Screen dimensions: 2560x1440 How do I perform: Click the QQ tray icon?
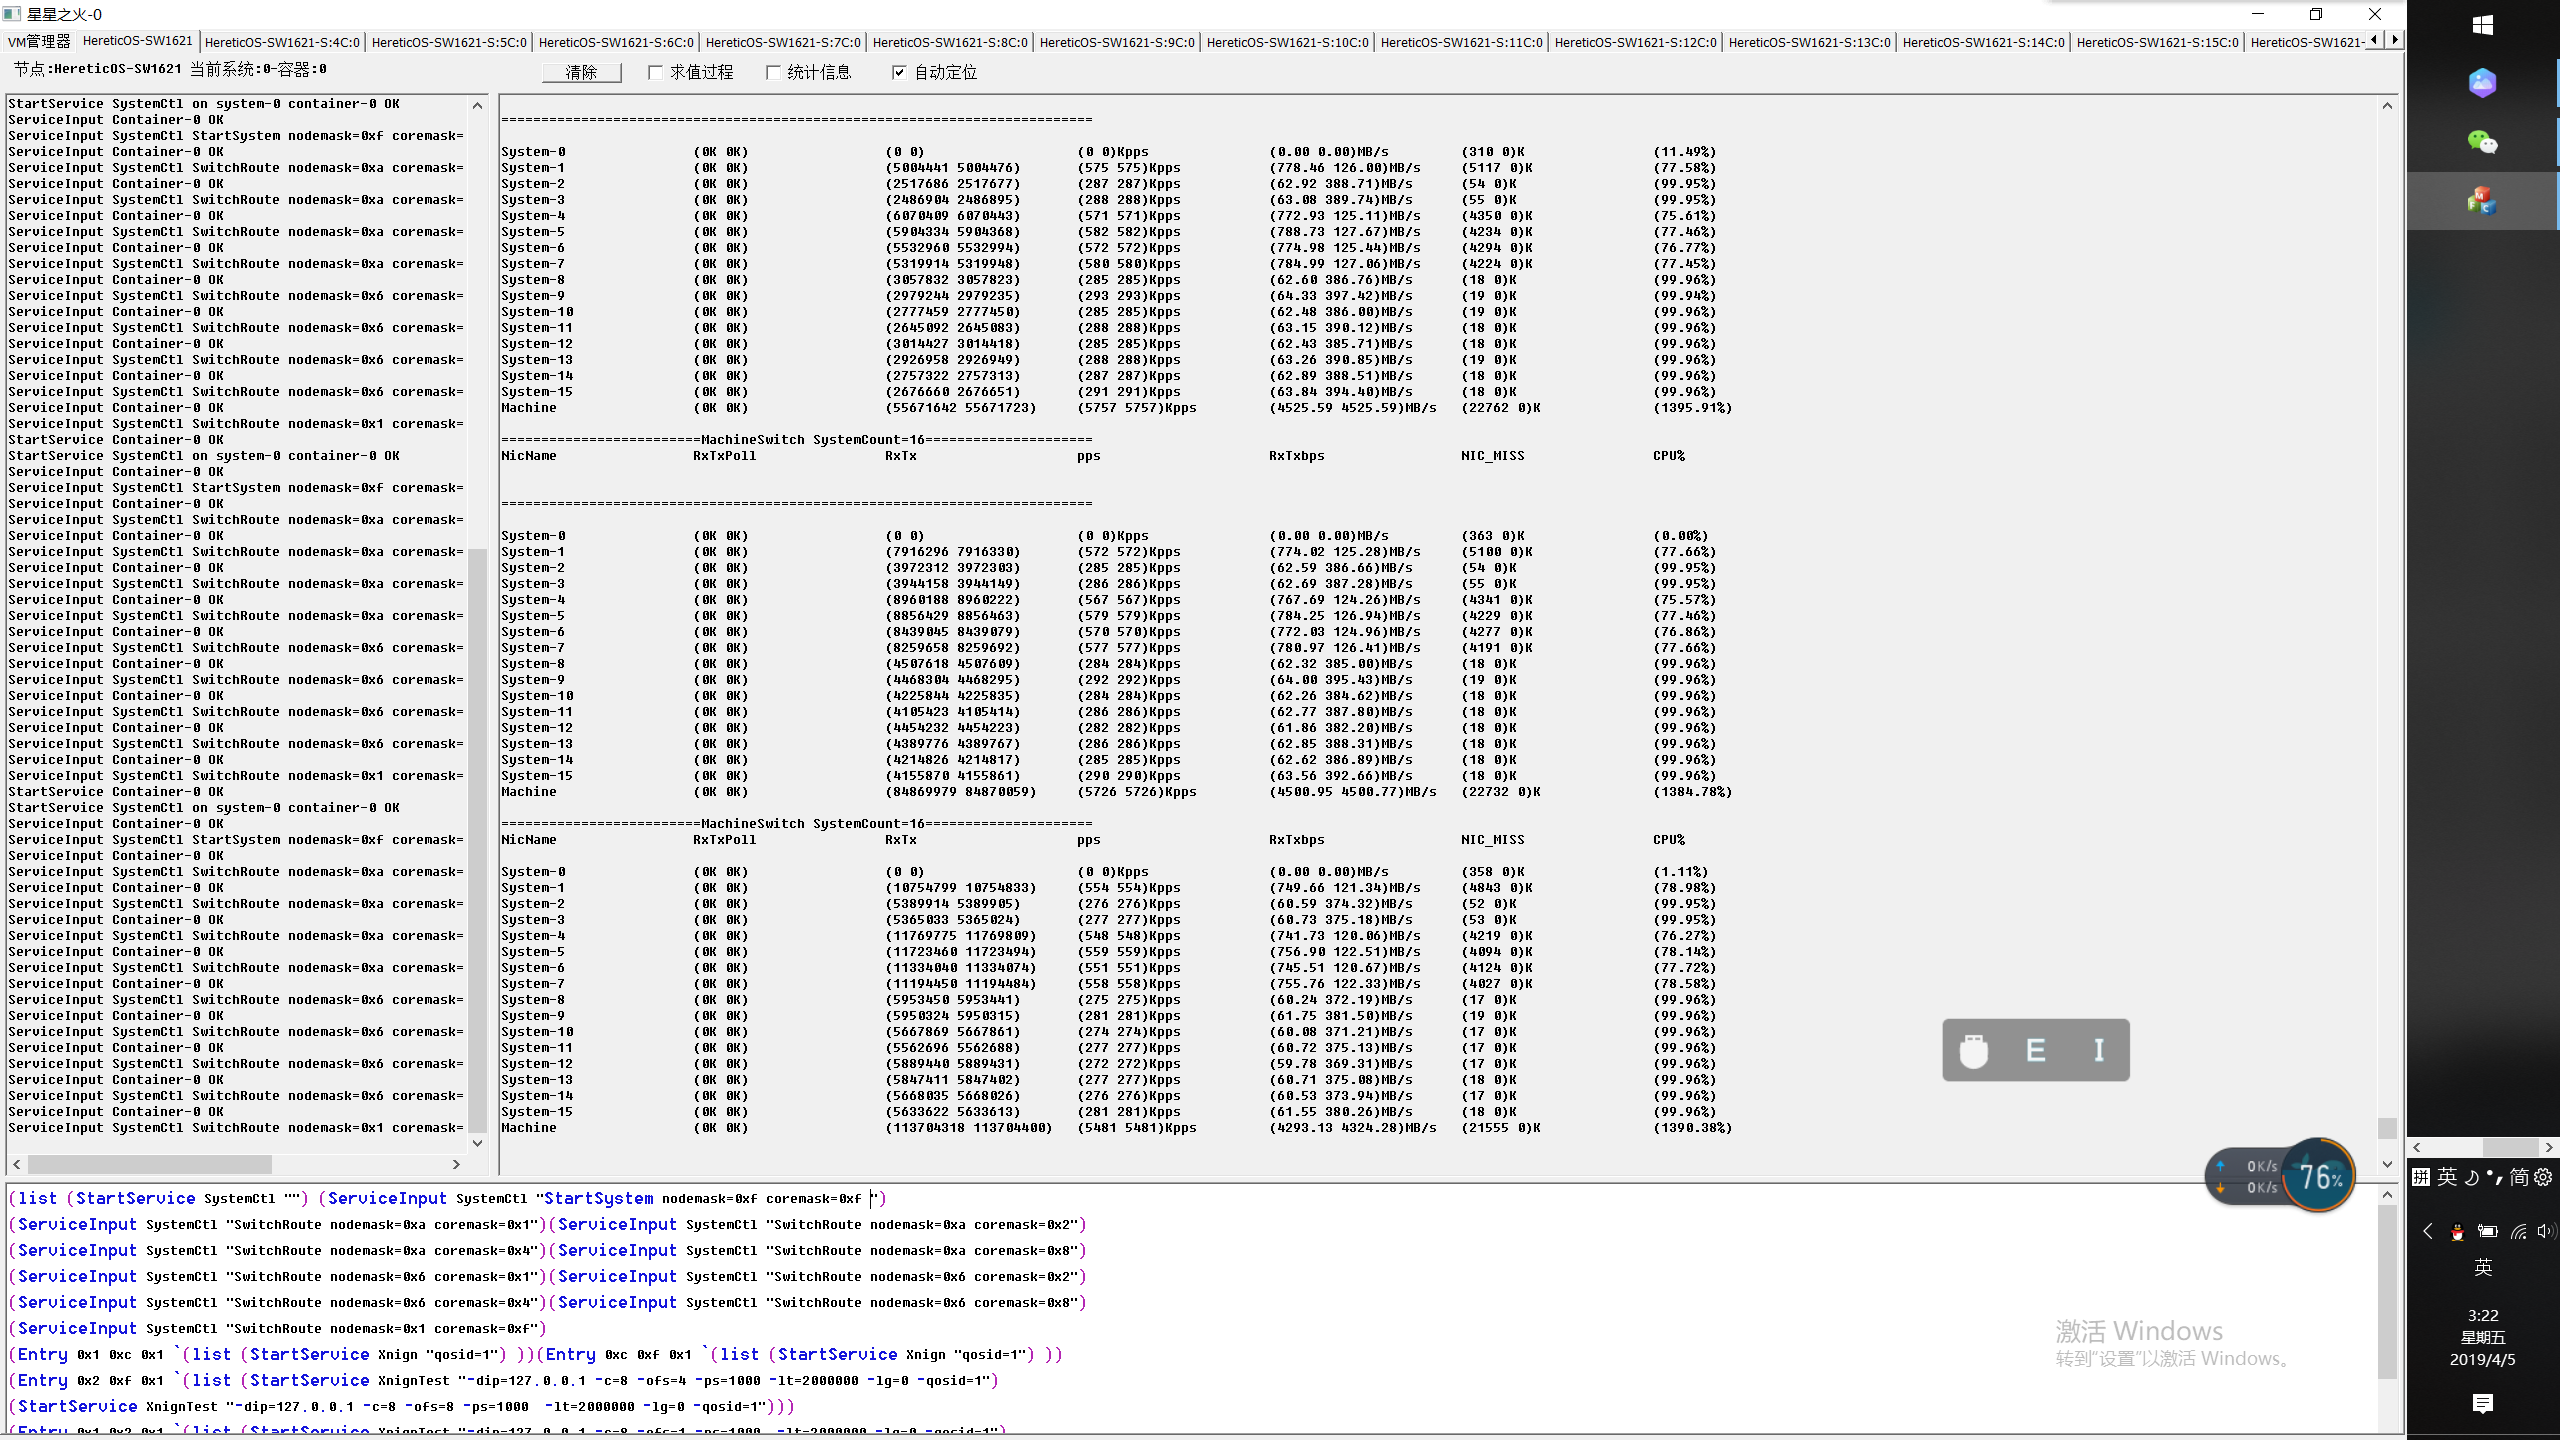point(2457,1232)
